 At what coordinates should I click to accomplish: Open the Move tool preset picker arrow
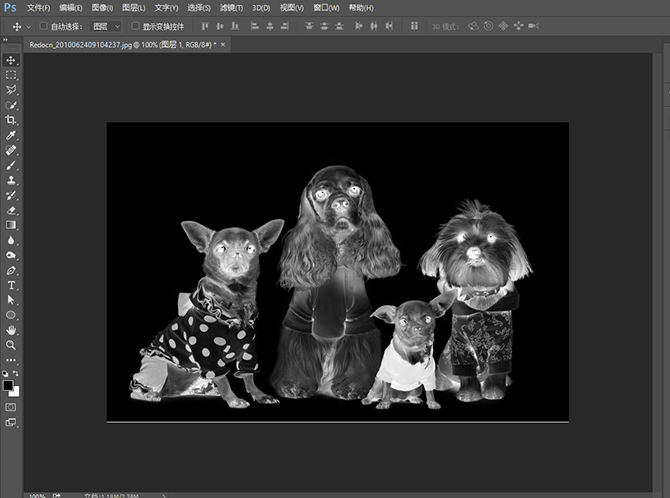click(29, 27)
